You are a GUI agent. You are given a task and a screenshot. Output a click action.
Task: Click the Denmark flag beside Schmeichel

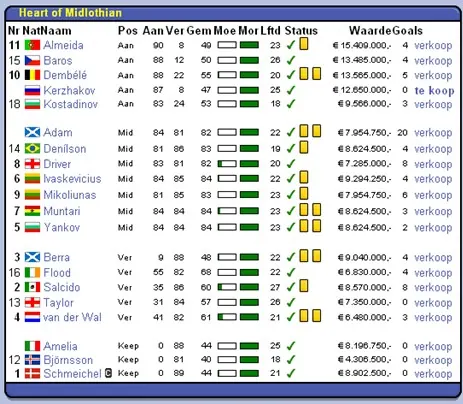[x=32, y=374]
